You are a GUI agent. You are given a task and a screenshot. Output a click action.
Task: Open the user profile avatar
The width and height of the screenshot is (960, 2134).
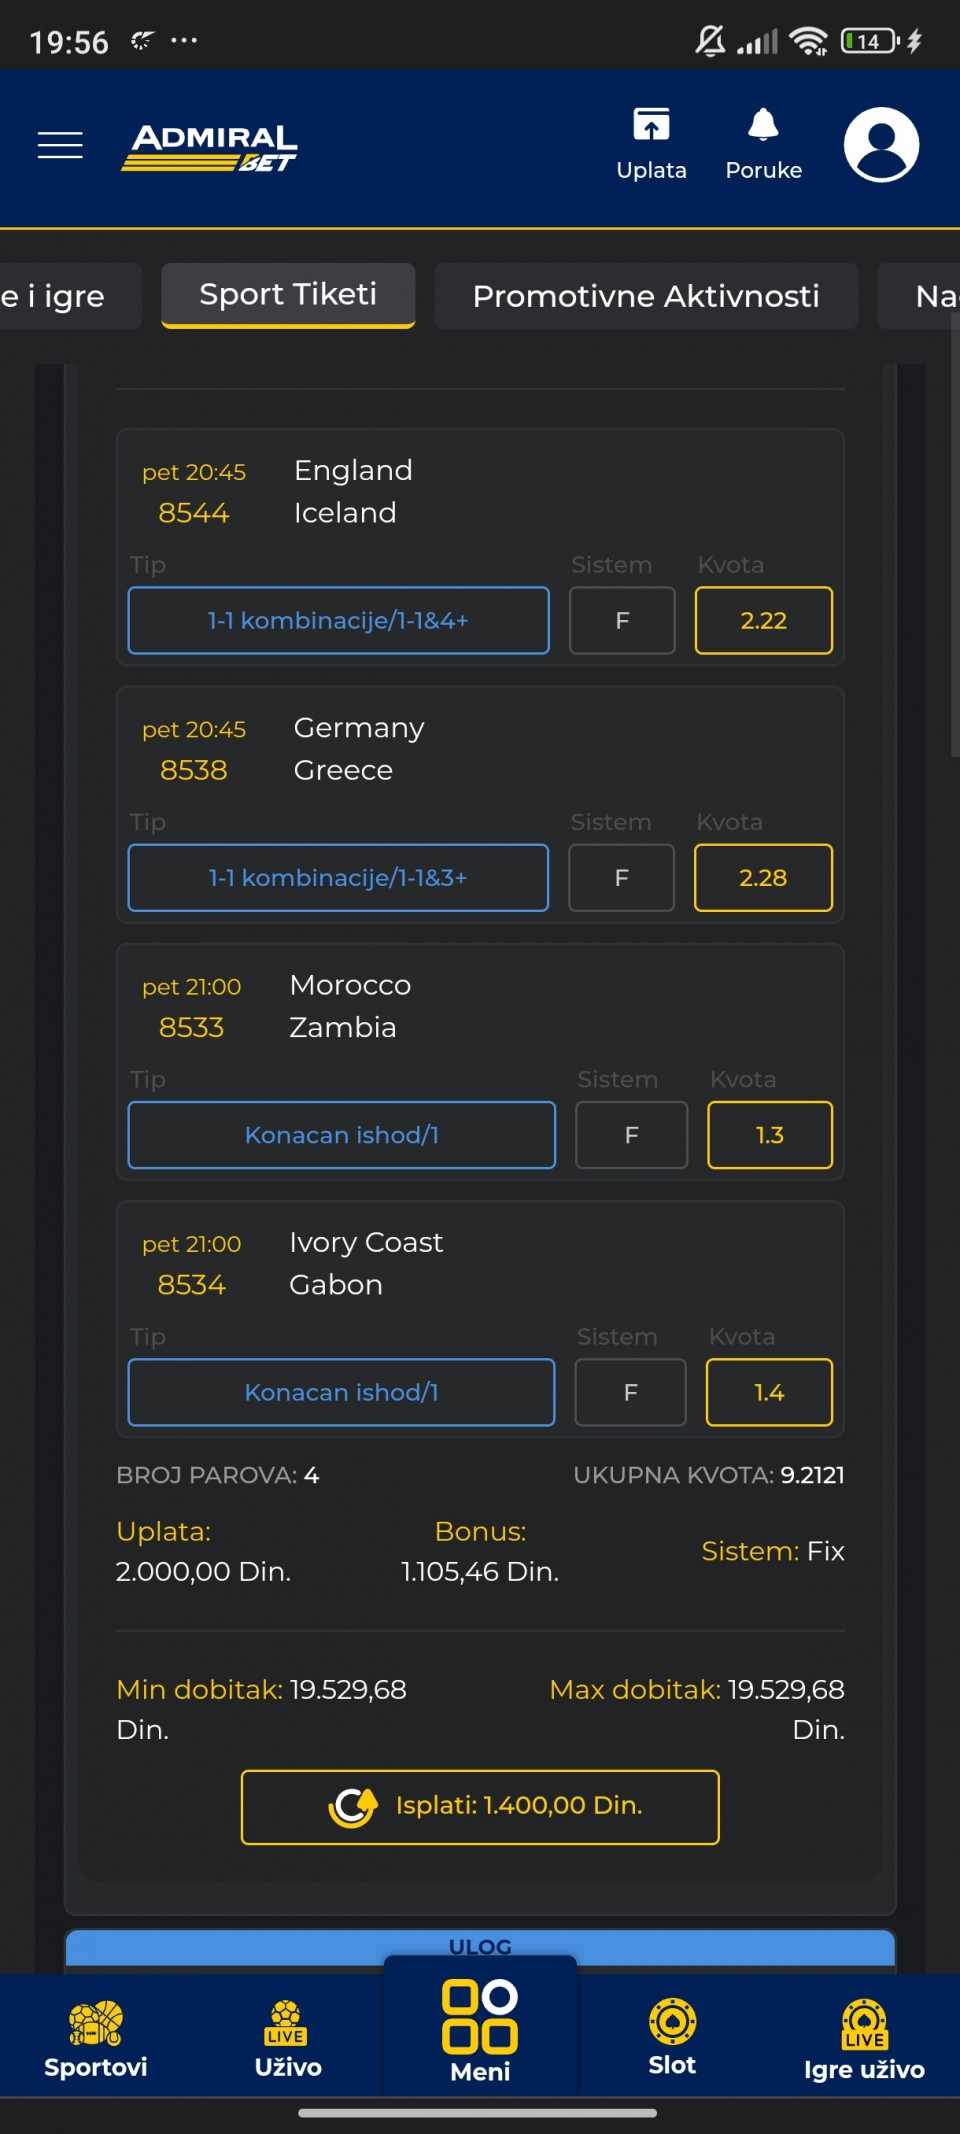click(x=881, y=145)
